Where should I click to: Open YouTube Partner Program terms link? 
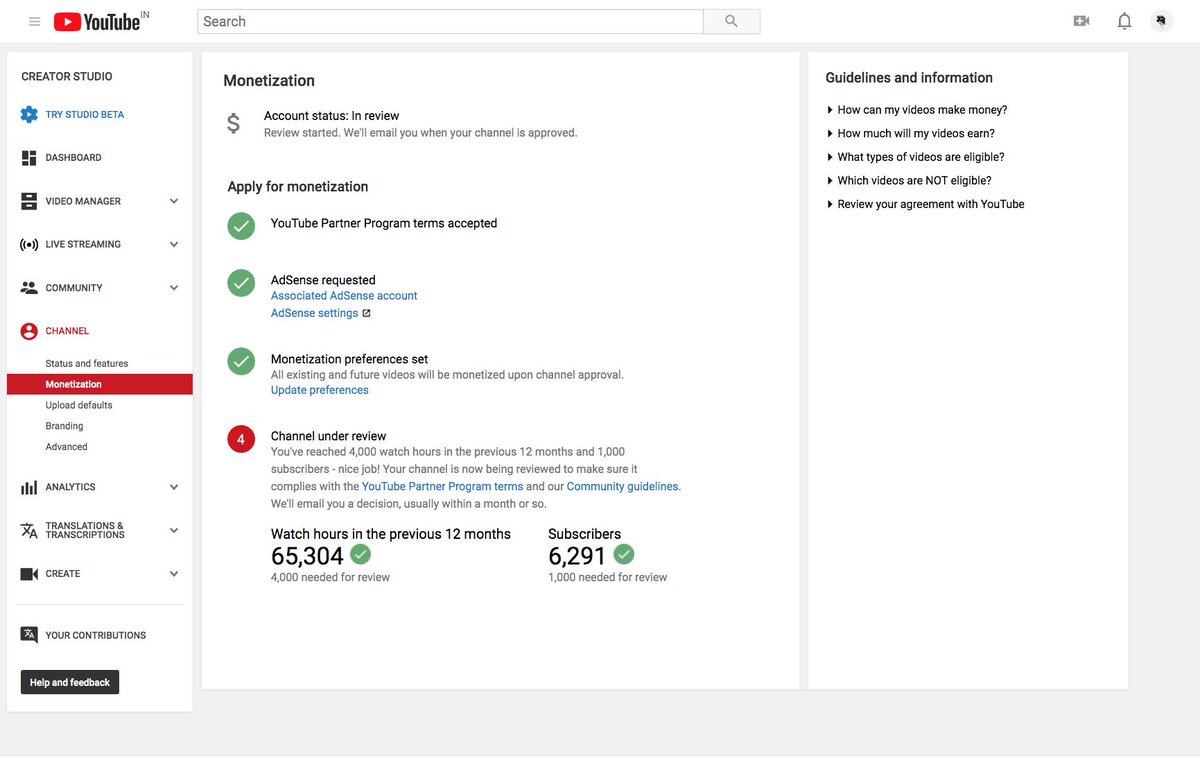click(442, 487)
